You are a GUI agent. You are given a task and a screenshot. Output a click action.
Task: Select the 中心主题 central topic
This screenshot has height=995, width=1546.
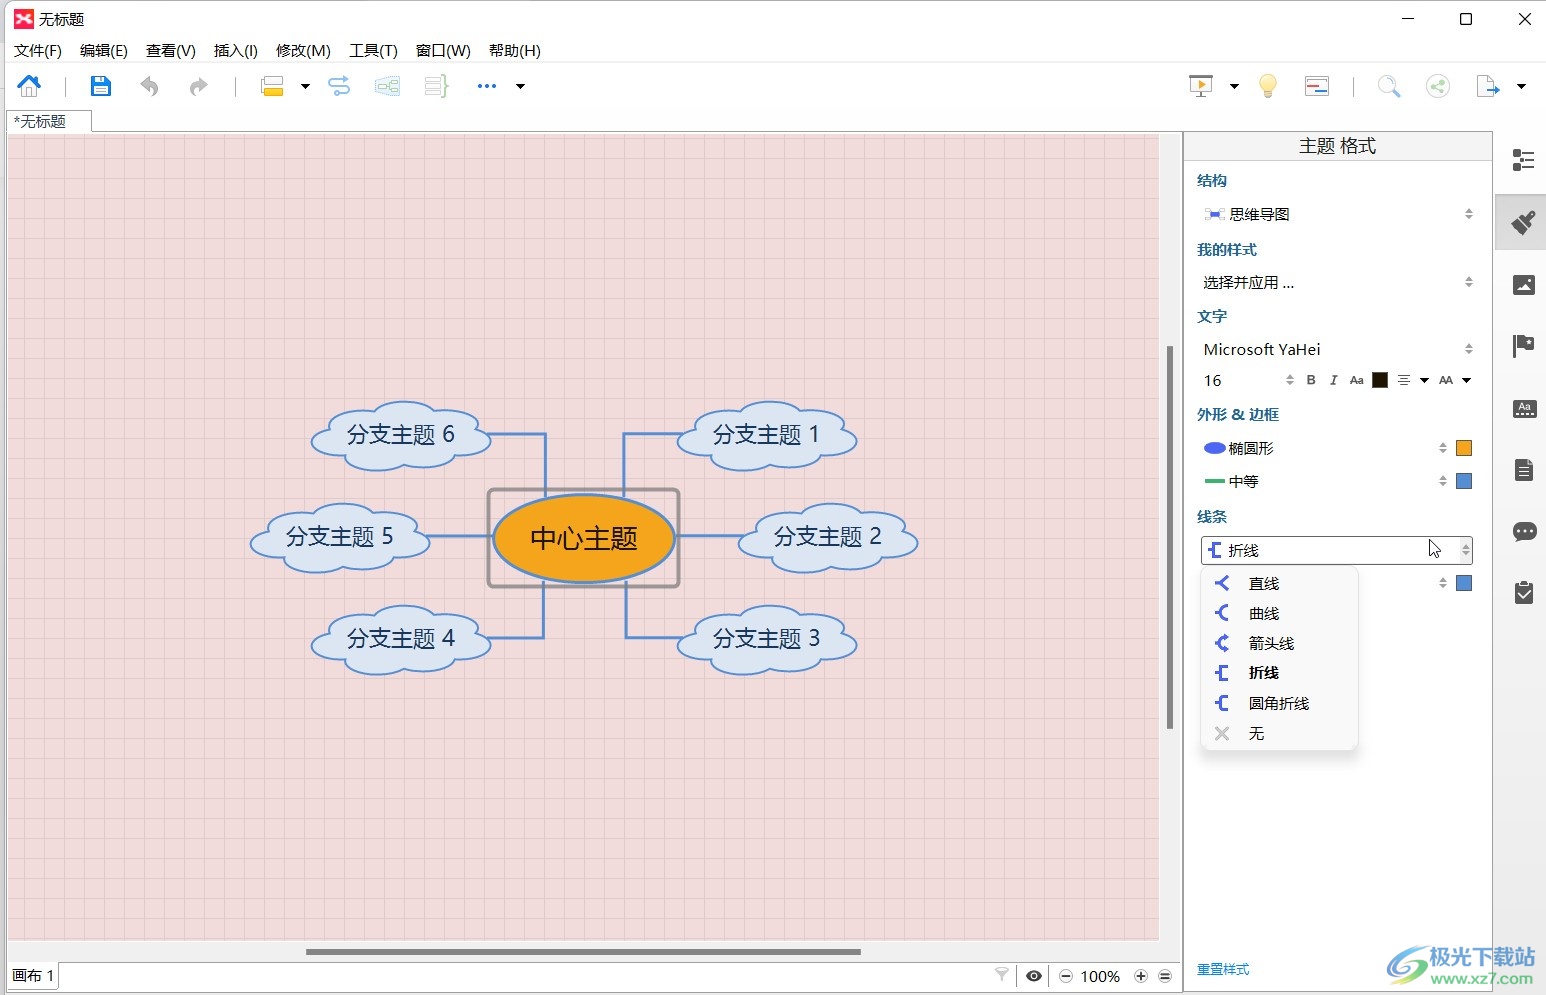[584, 538]
